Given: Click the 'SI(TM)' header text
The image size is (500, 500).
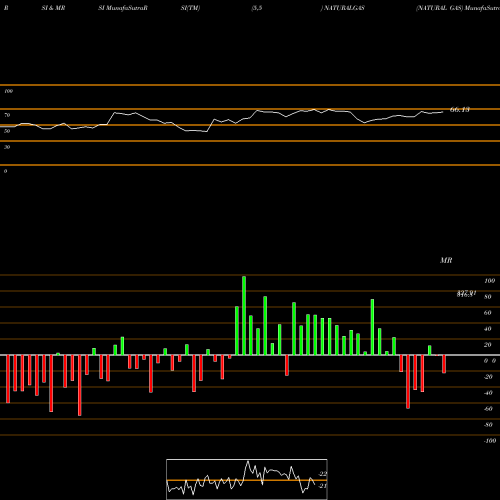Looking at the screenshot, I should tap(190, 8).
